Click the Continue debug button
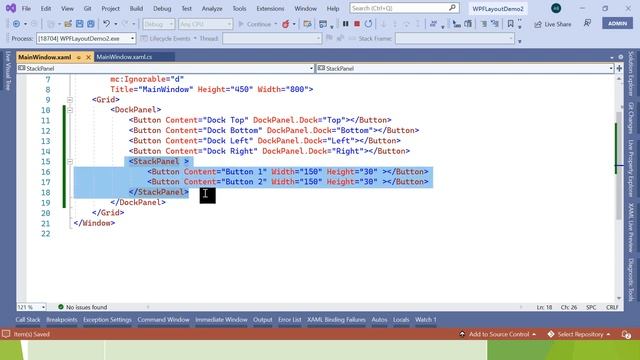This screenshot has width=640, height=360. tap(255, 24)
